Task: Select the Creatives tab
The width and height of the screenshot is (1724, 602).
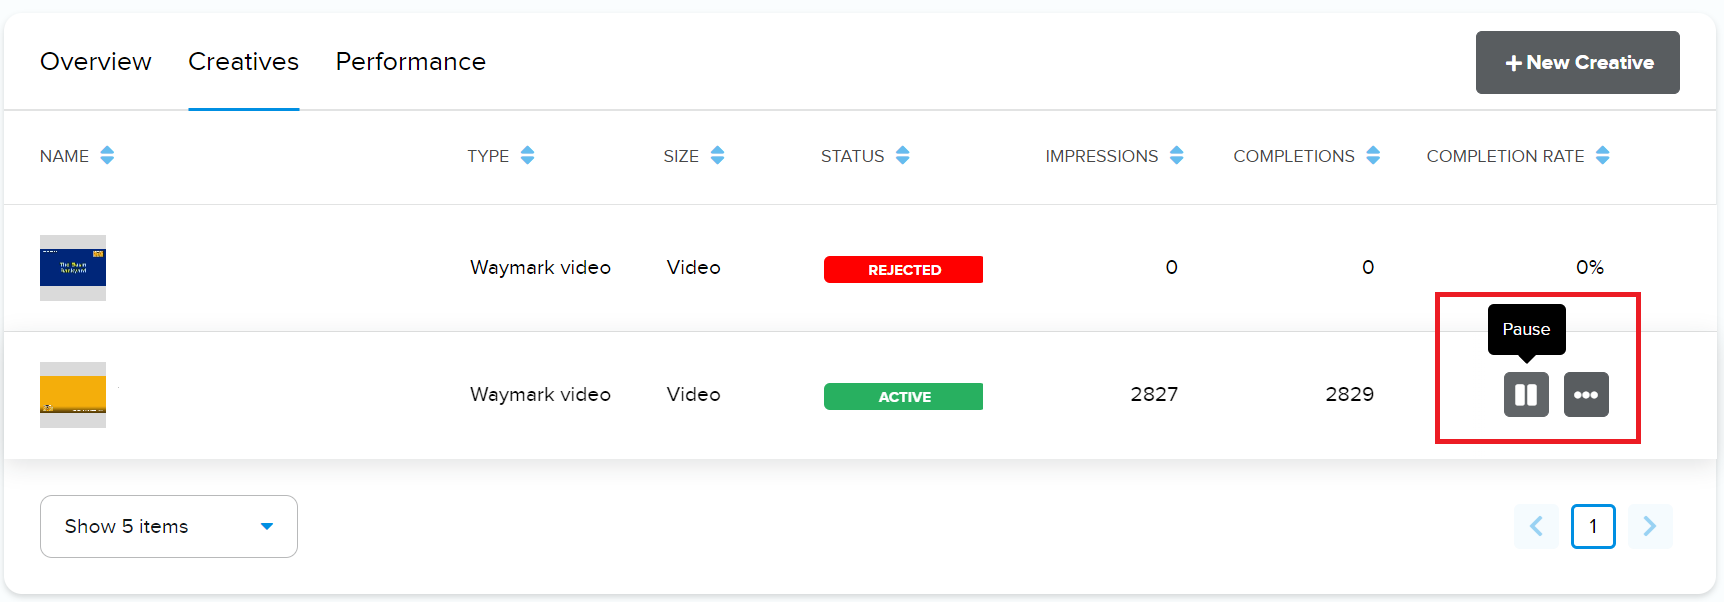Action: click(x=243, y=62)
